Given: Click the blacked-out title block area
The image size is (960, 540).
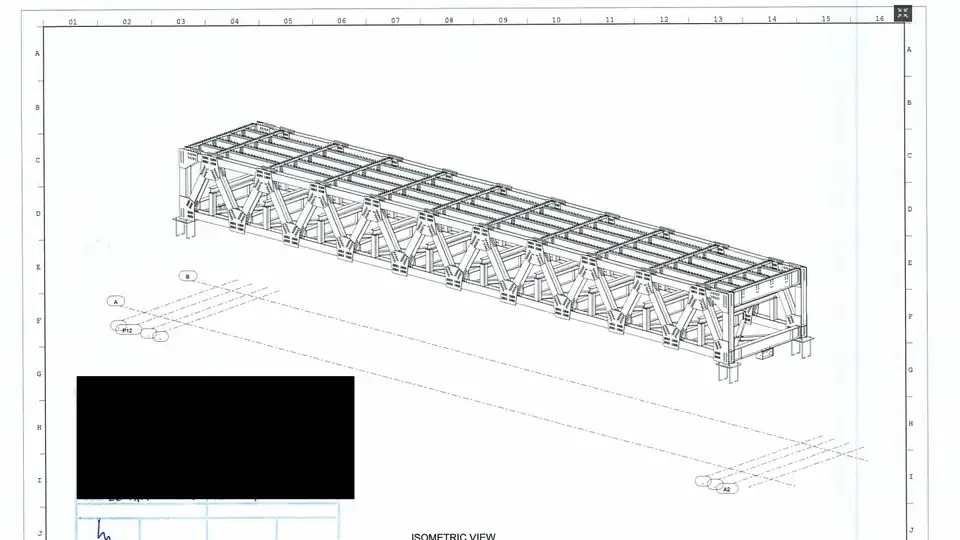Looking at the screenshot, I should click(x=216, y=437).
